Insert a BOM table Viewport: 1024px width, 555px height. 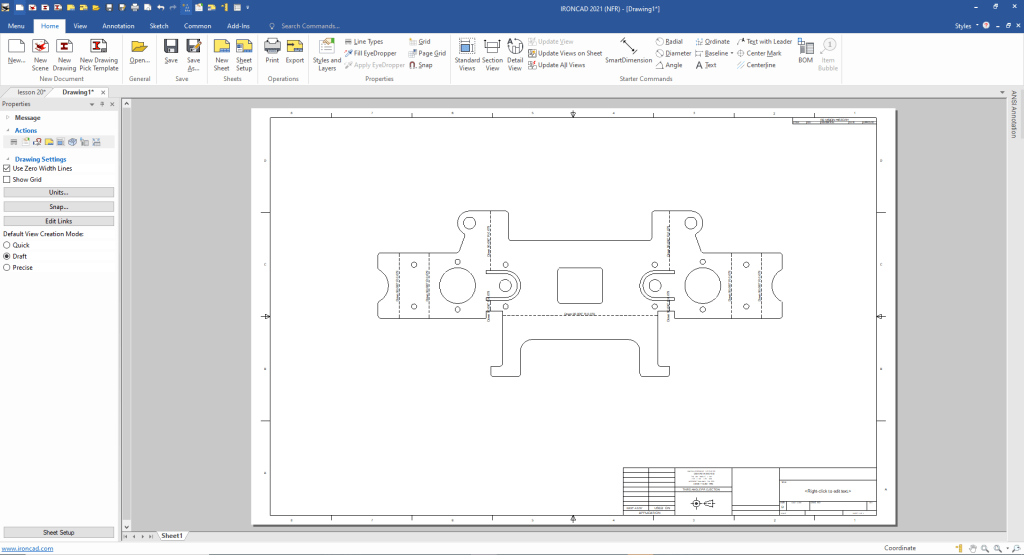[x=805, y=52]
